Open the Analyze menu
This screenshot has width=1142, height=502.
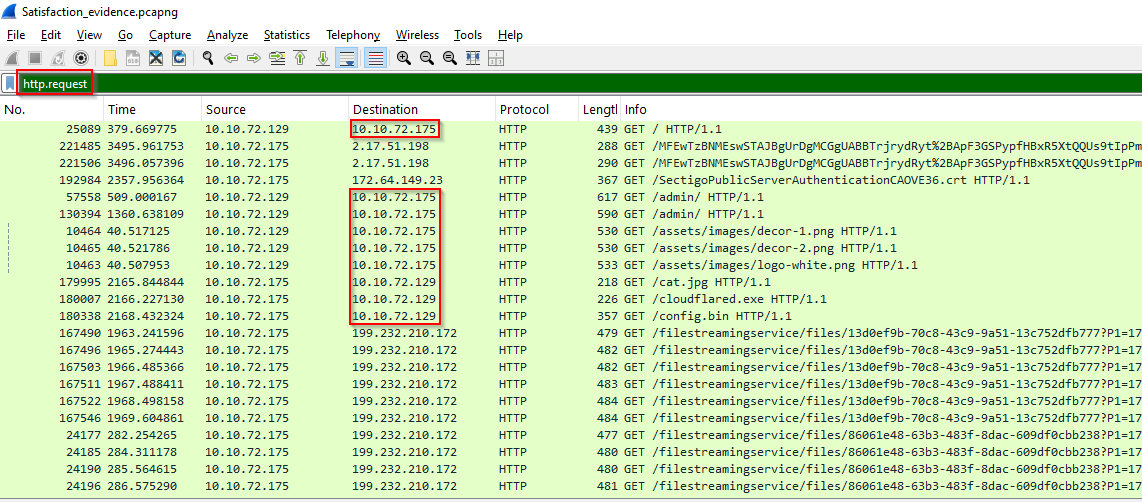(227, 35)
